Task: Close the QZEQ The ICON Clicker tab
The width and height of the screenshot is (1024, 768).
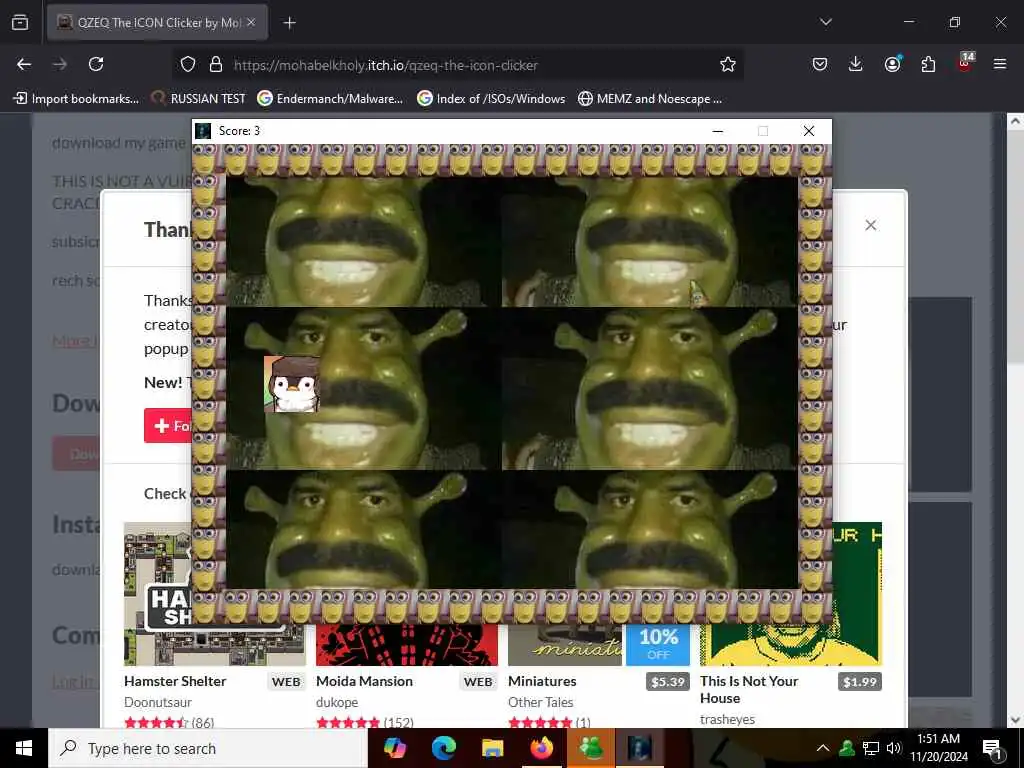Action: [251, 22]
